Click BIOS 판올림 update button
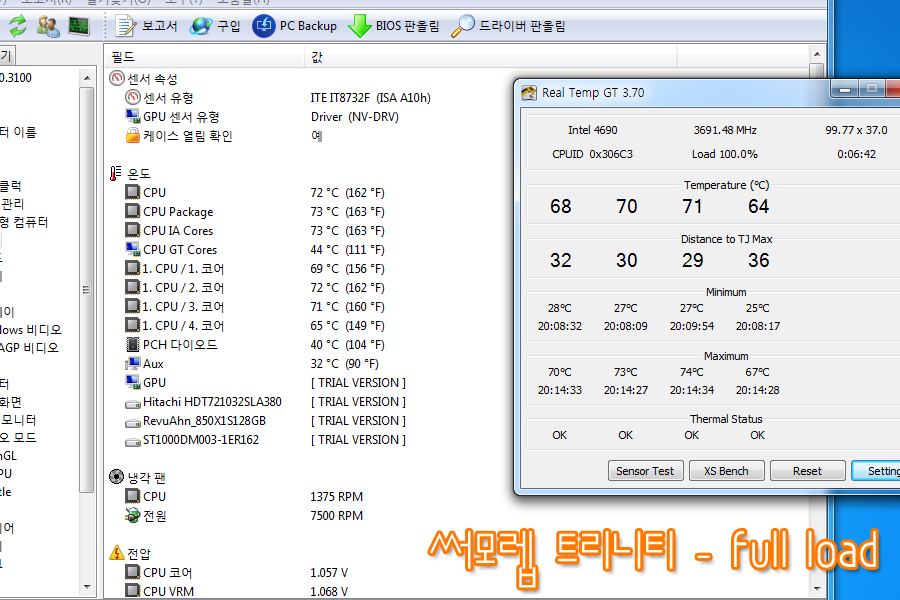 [394, 26]
